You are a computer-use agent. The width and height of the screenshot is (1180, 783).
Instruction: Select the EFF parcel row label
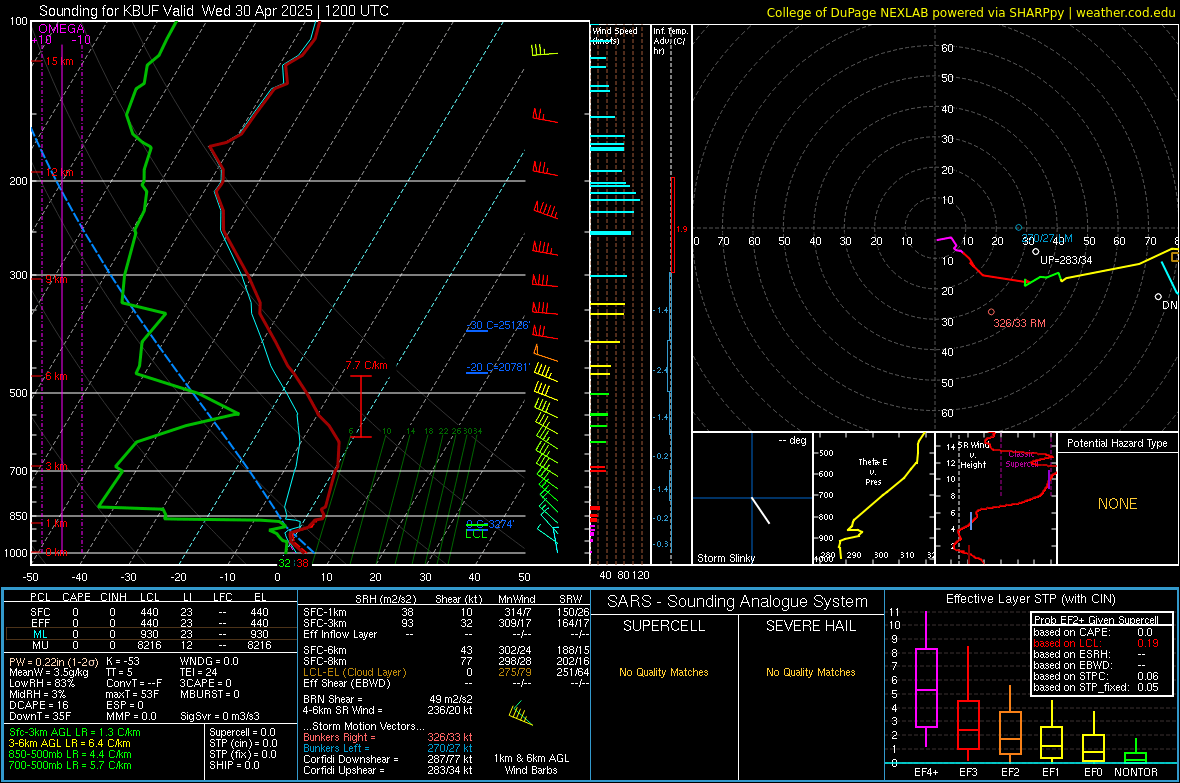[x=40, y=623]
